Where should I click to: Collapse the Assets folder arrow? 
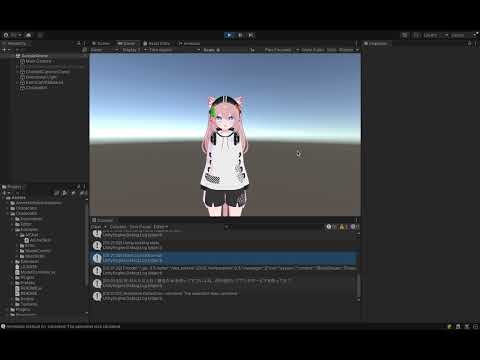click(4, 198)
